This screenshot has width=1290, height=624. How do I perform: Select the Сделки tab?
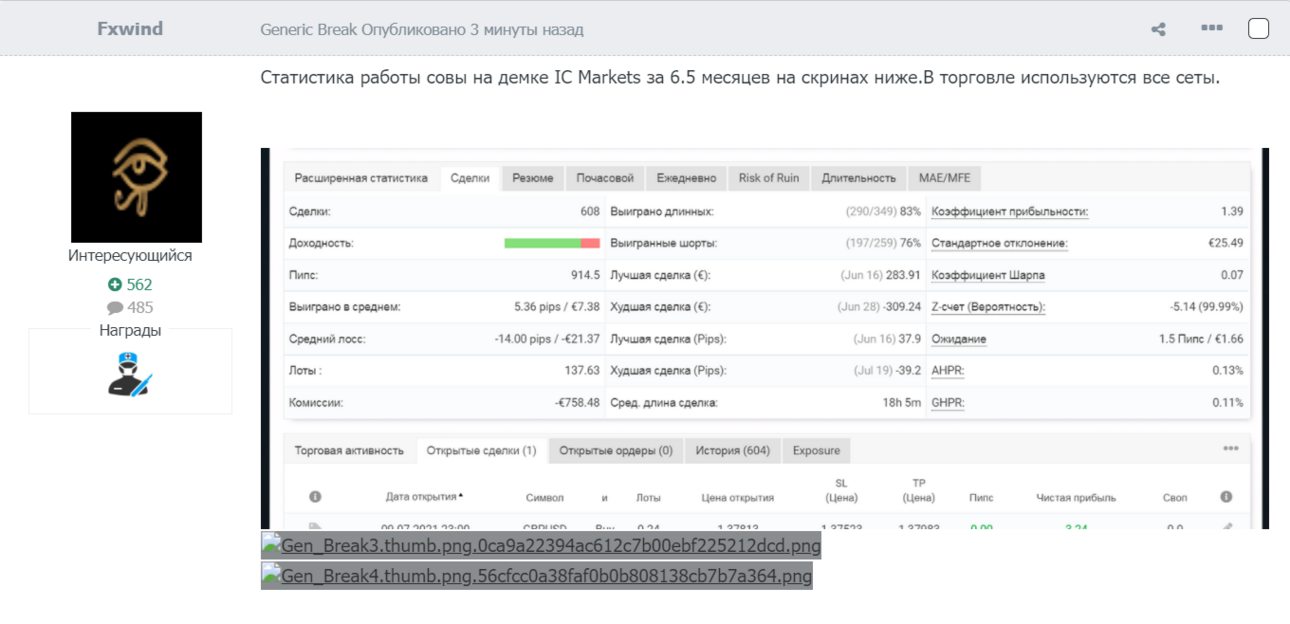[470, 178]
